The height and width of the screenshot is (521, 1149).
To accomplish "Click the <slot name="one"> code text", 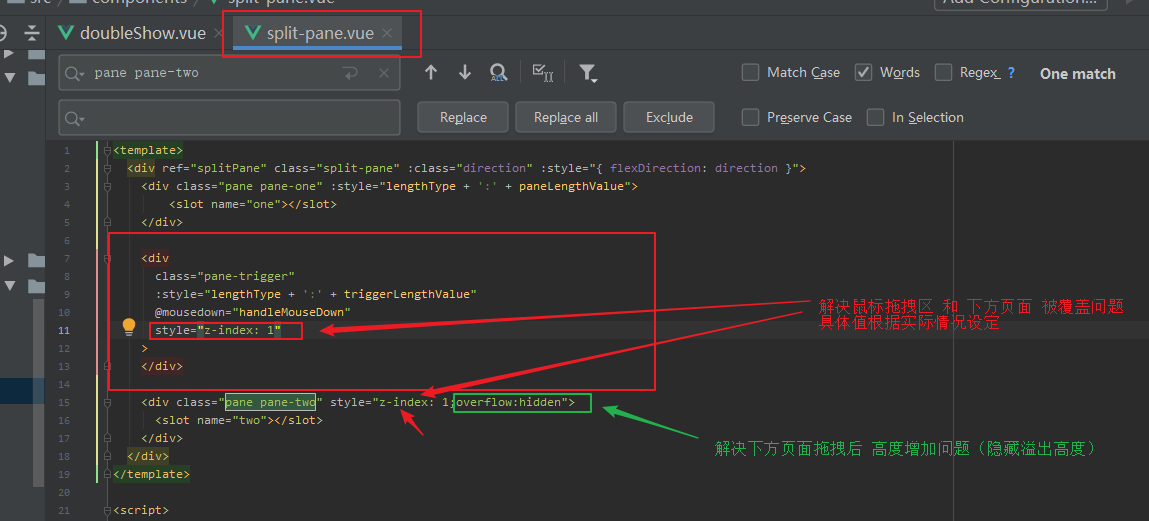I will (253, 204).
